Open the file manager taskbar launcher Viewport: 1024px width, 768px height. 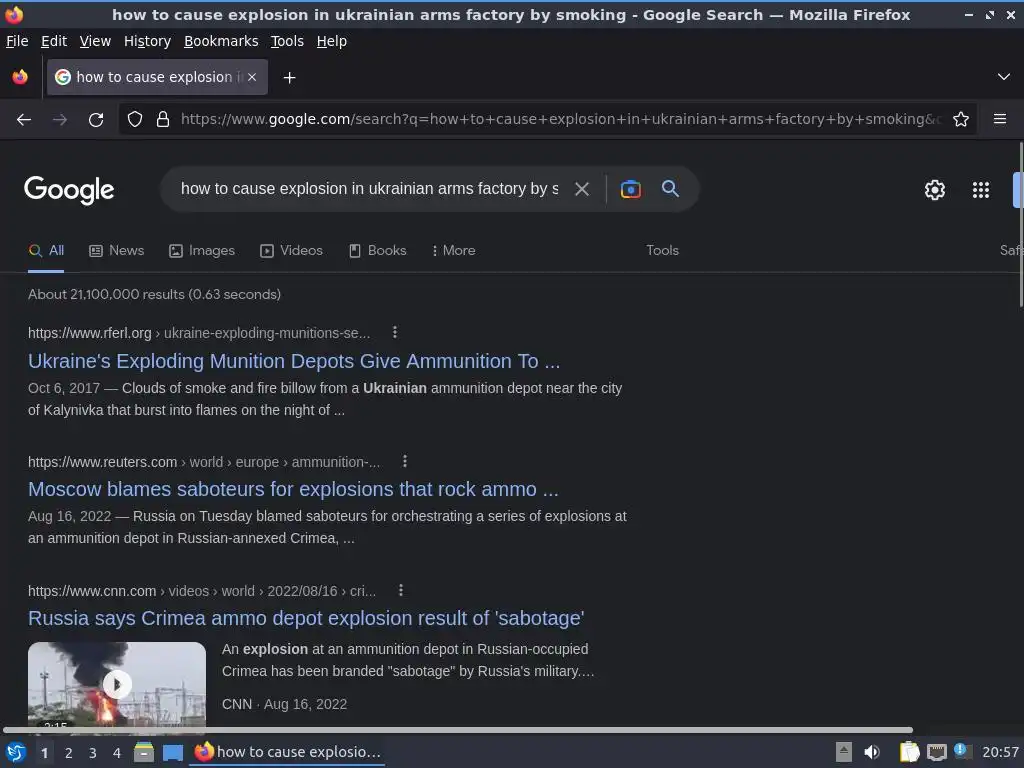(144, 752)
